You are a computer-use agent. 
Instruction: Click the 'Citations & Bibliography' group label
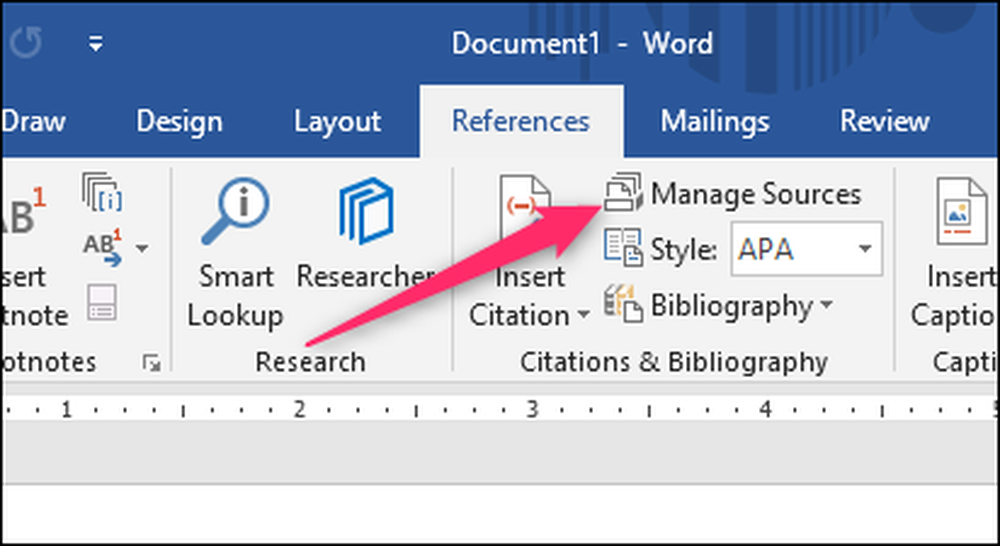pos(673,362)
